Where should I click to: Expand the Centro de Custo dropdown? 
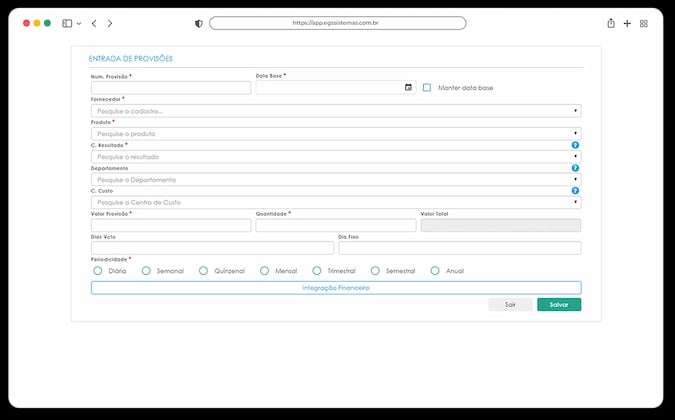336,202
